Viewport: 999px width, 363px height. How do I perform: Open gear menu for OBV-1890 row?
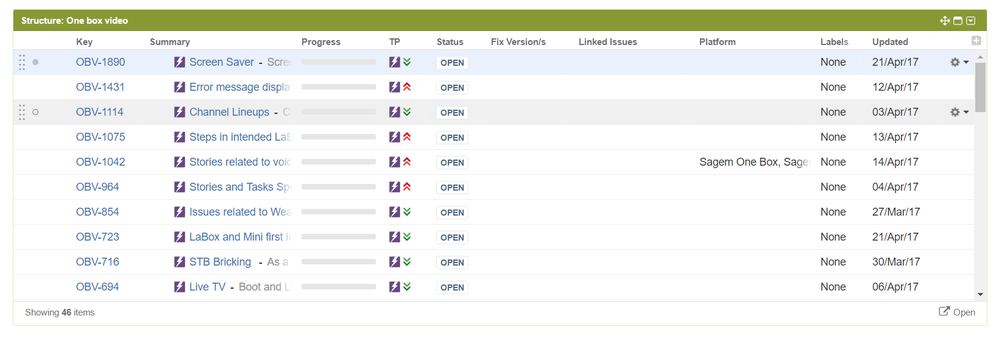tap(959, 62)
